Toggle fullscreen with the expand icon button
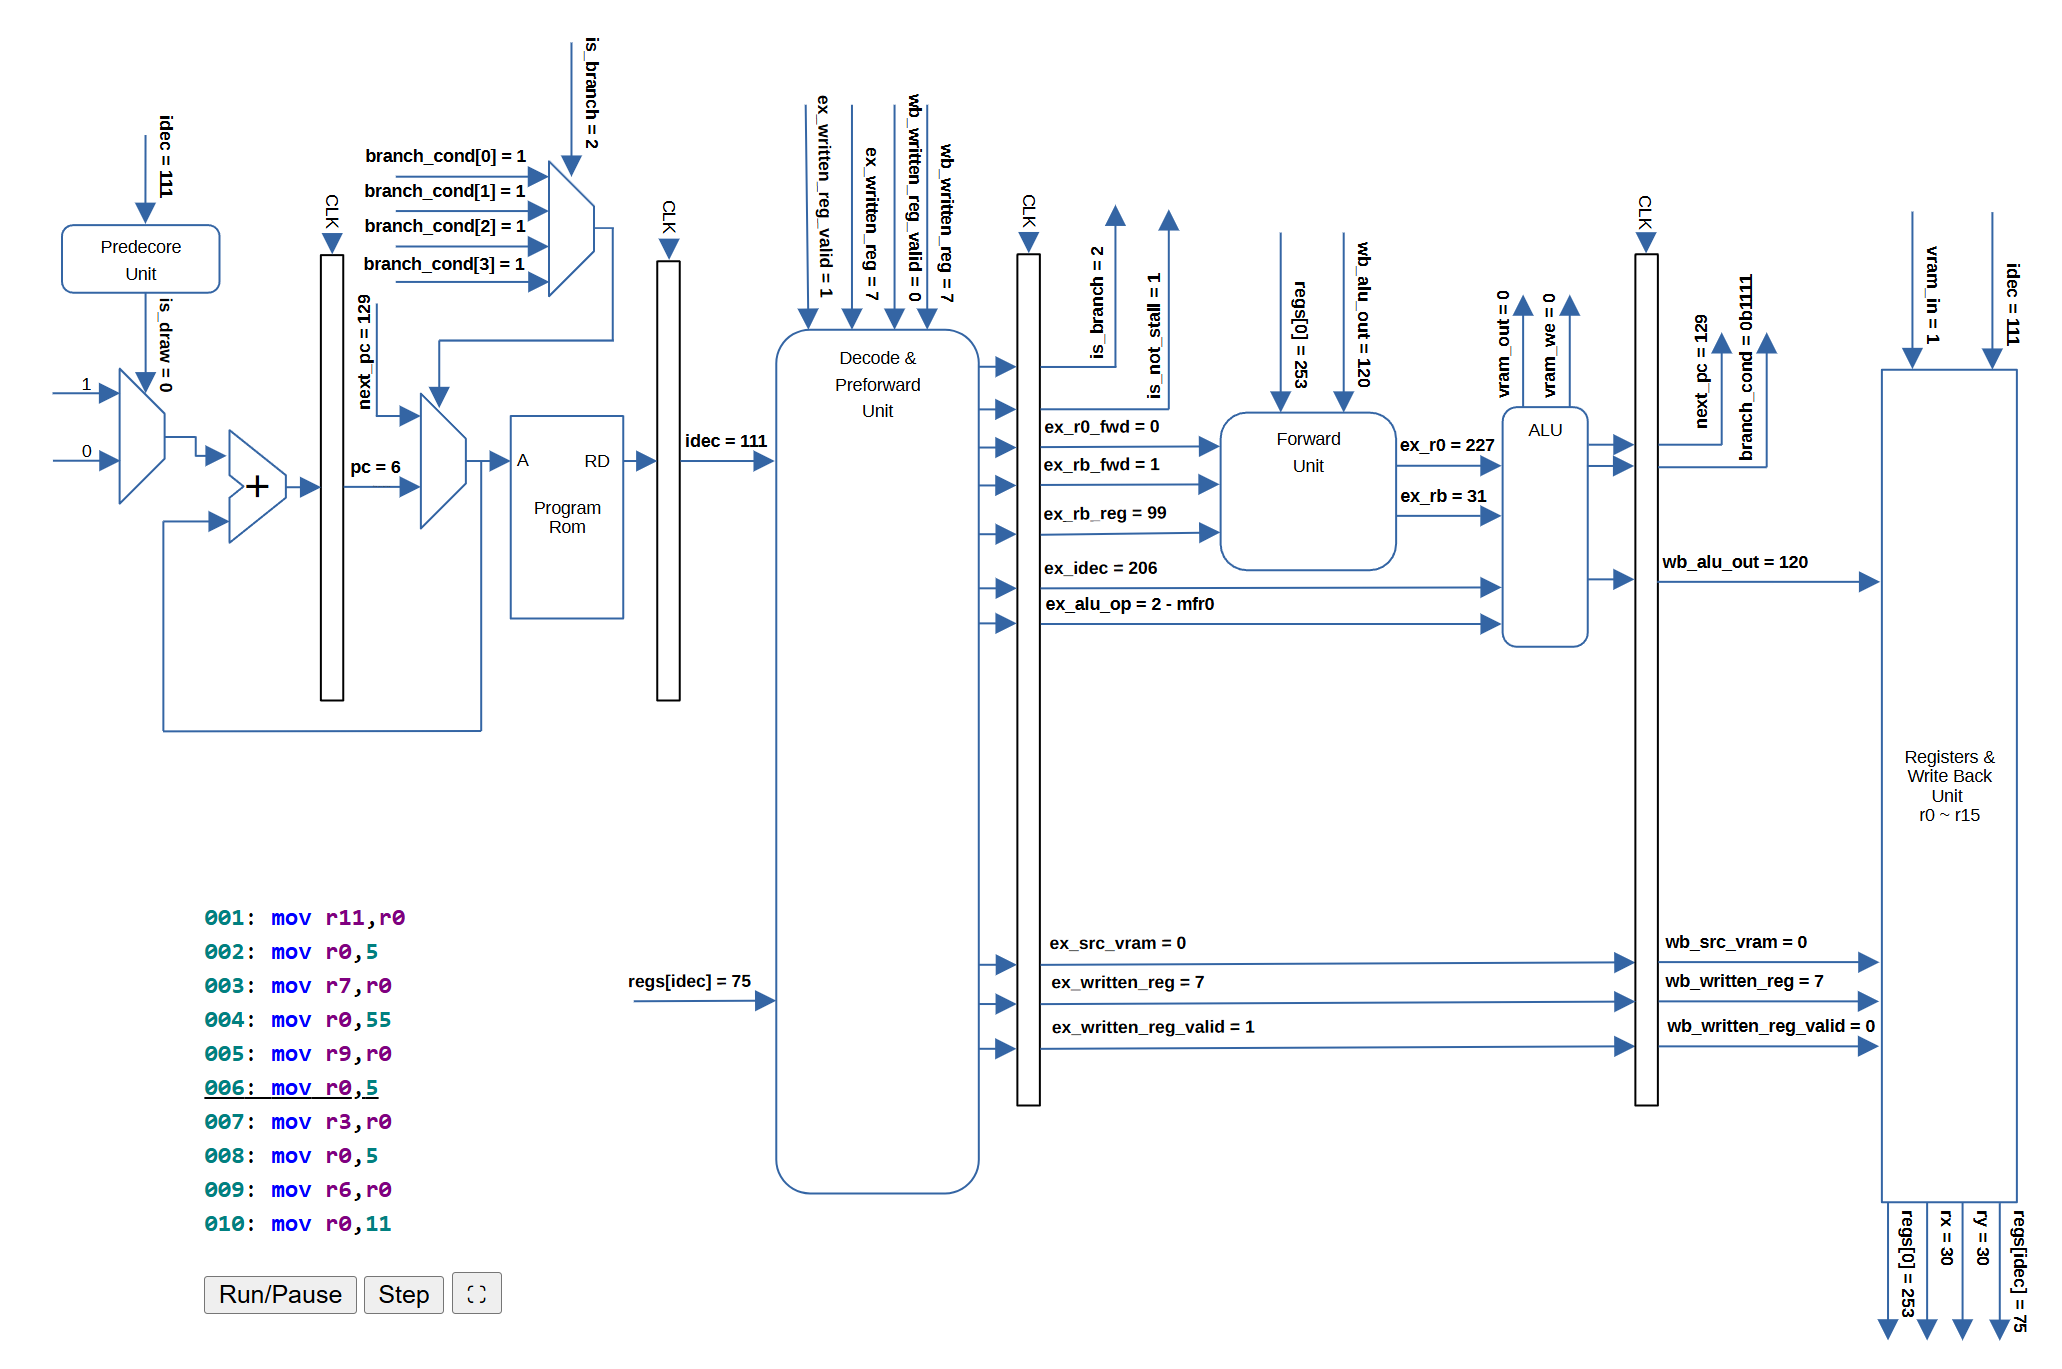The height and width of the screenshot is (1369, 2062). [x=476, y=1293]
